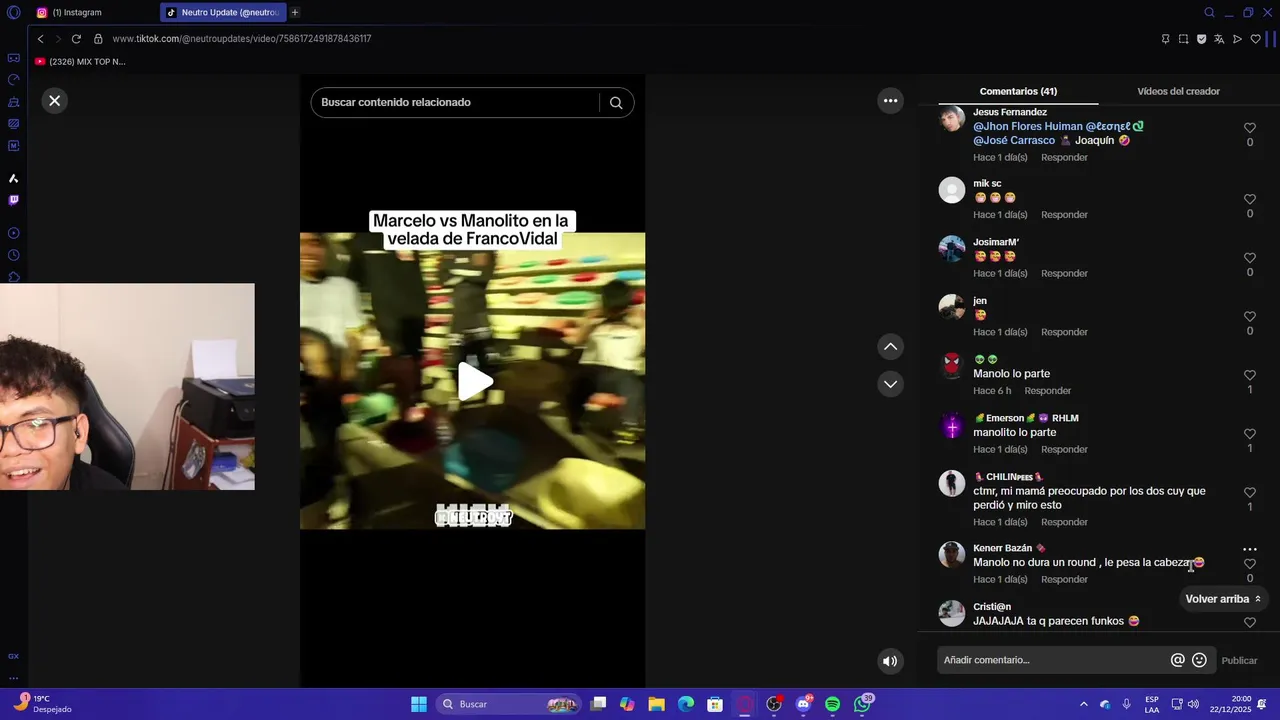Click the pinboard pin icon in address bar
Image resolution: width=1280 pixels, height=720 pixels.
click(1165, 39)
